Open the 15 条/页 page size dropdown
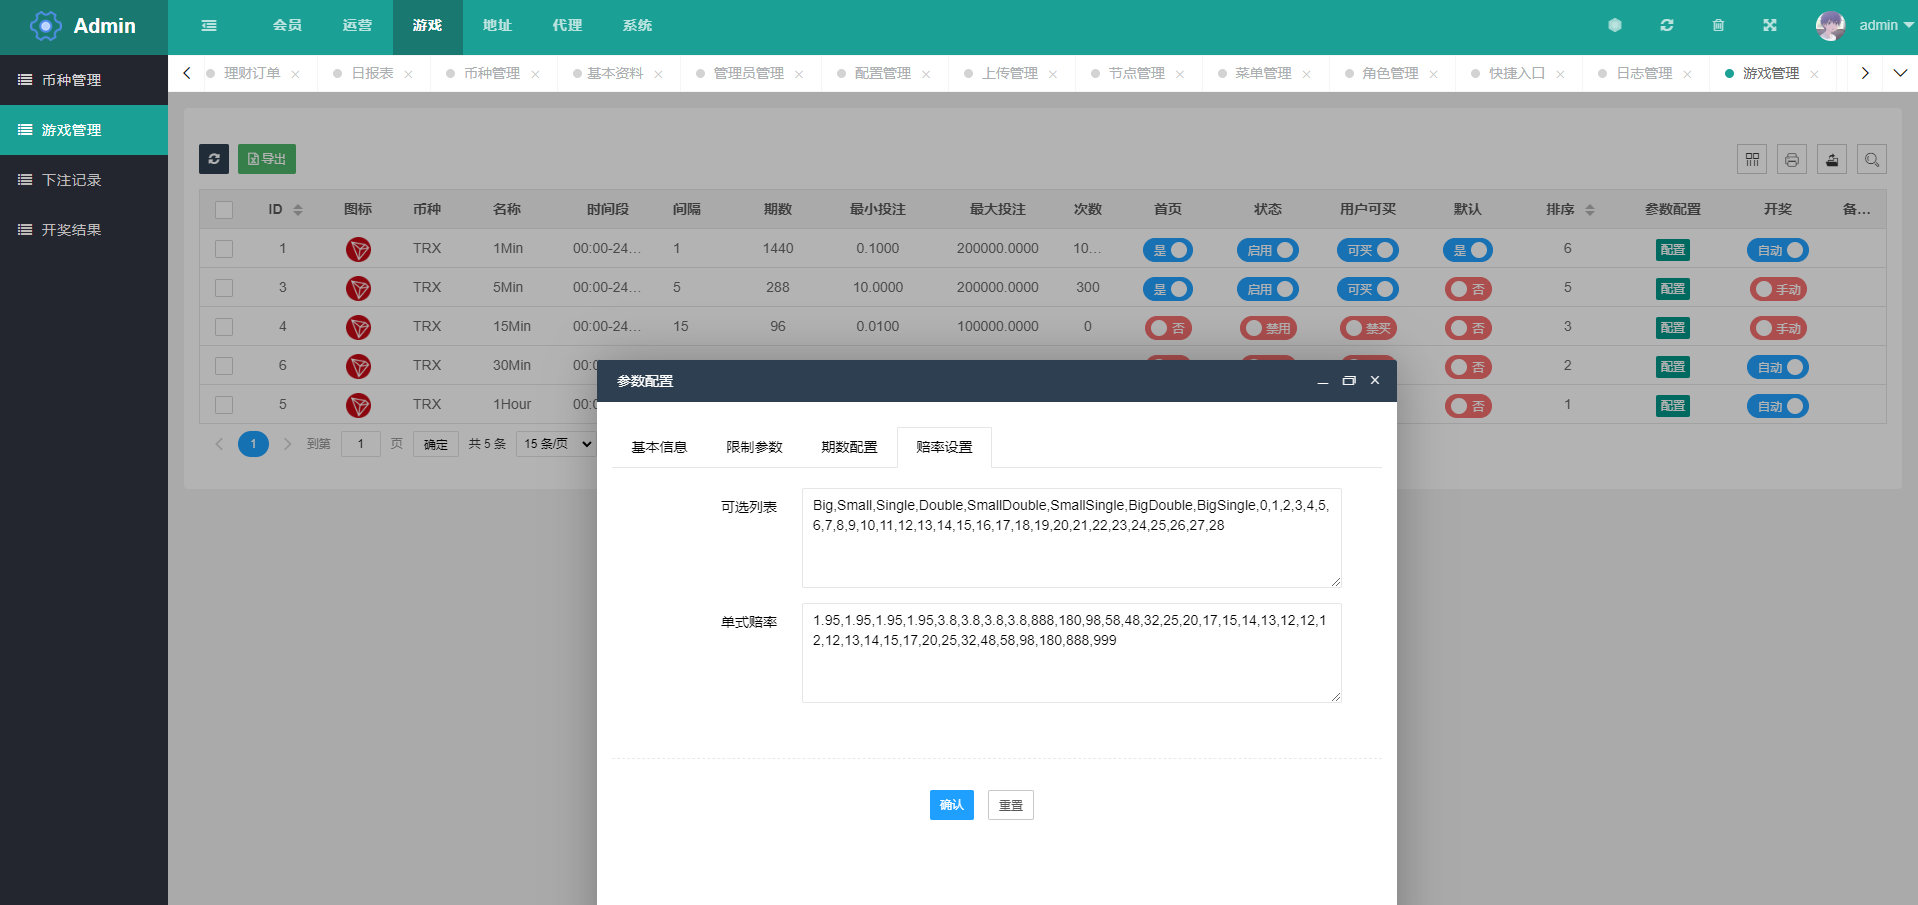This screenshot has height=905, width=1918. point(557,444)
